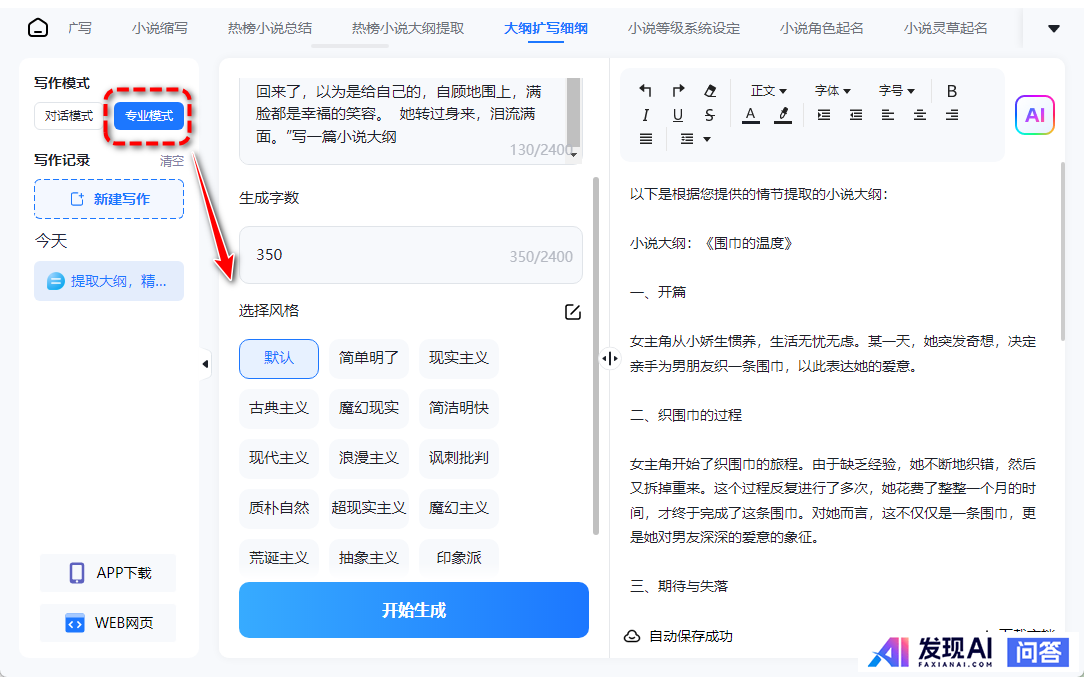Switch to 专业模式
The image size is (1084, 677).
149,115
